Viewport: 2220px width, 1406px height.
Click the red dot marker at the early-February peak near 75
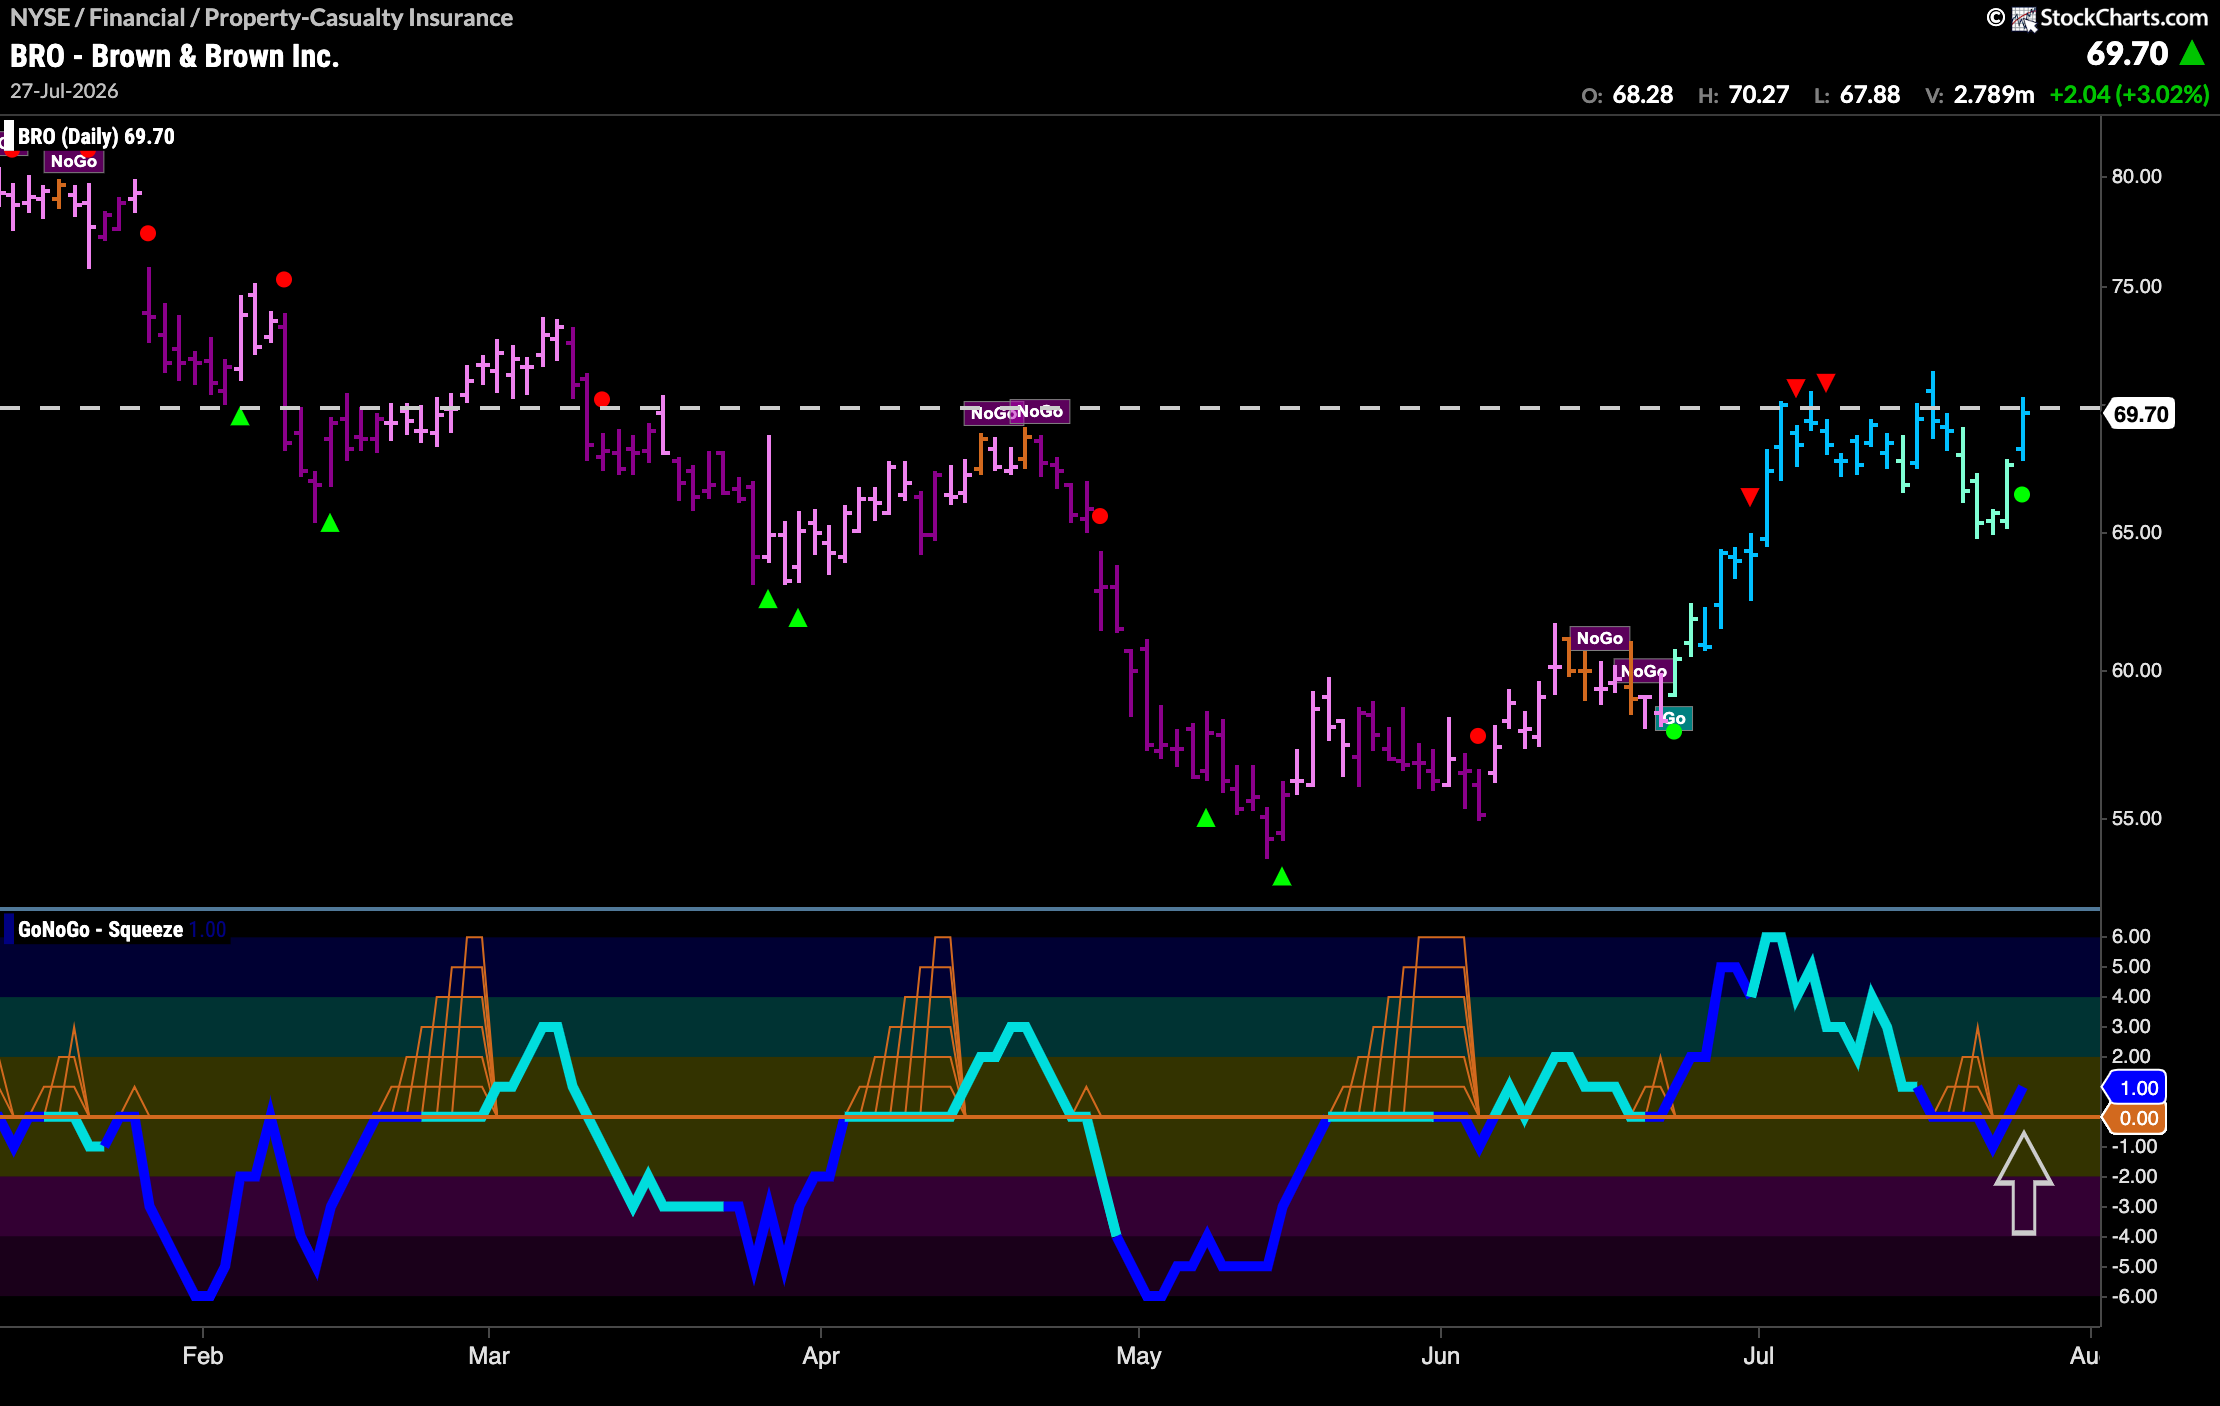point(284,280)
